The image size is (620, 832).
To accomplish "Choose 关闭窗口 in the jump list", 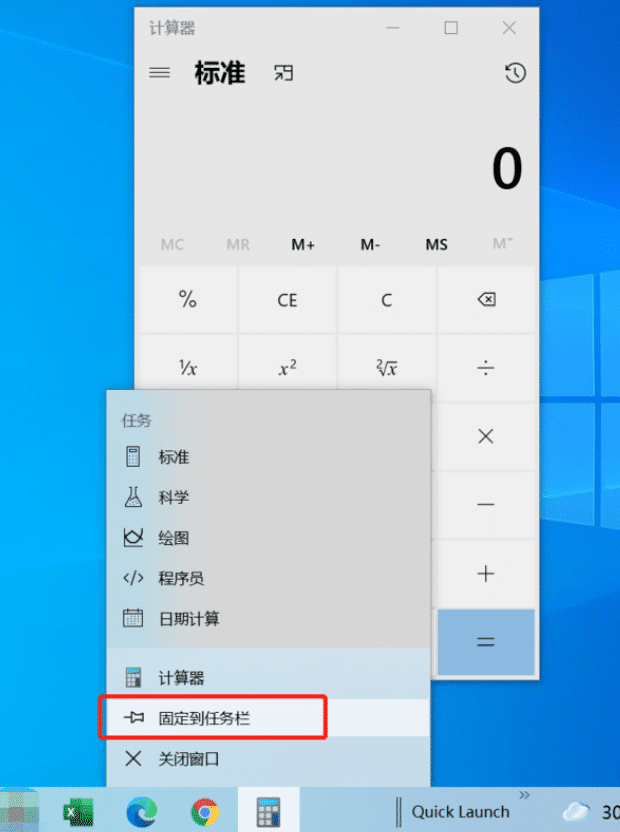I will click(x=268, y=759).
